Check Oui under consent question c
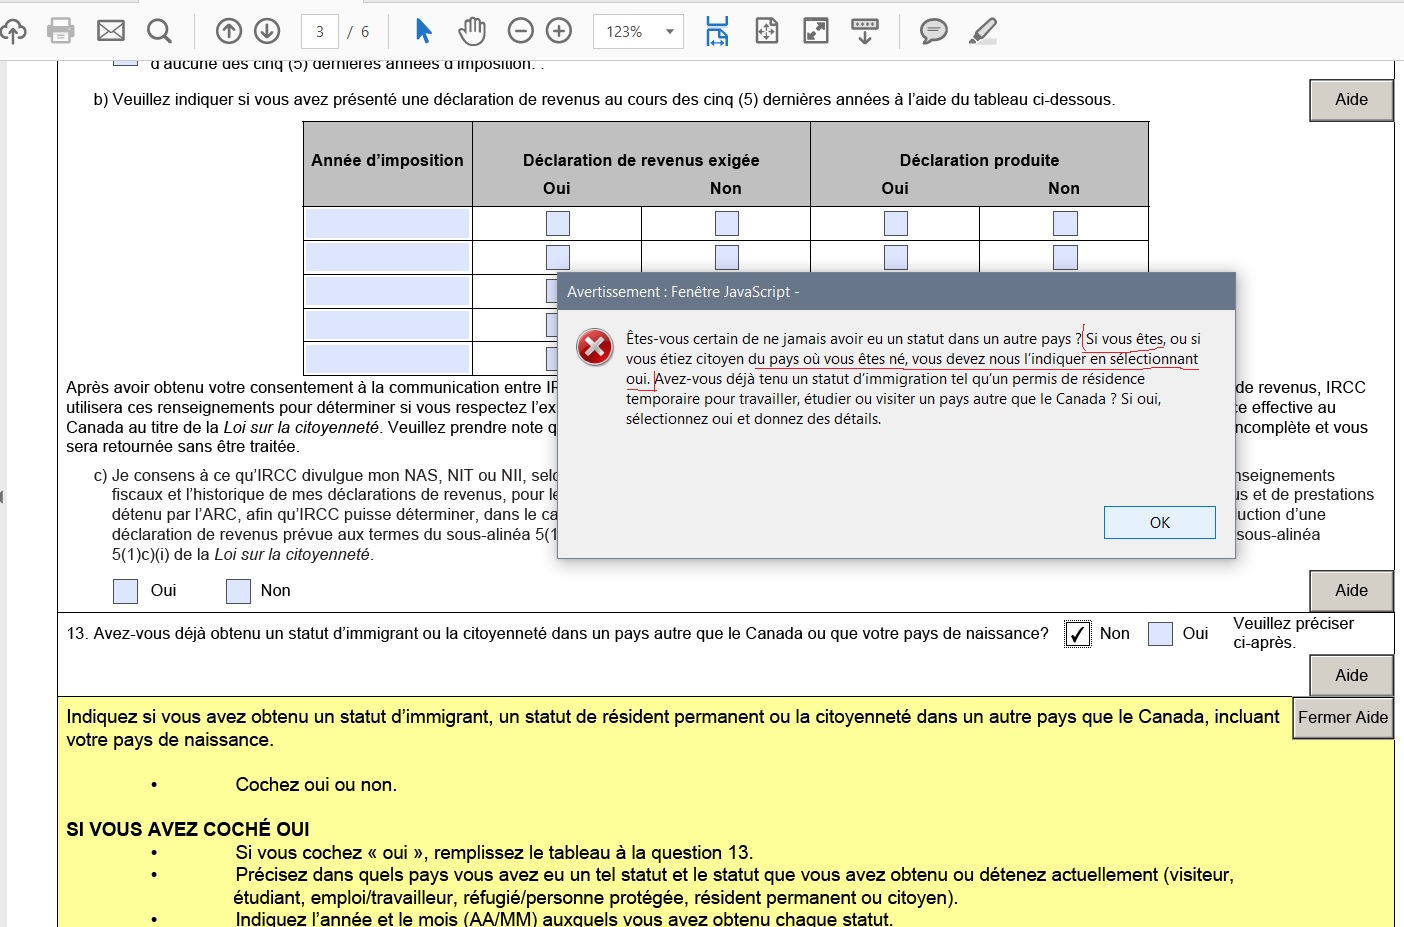Screen dimensions: 1404x927 click(125, 591)
